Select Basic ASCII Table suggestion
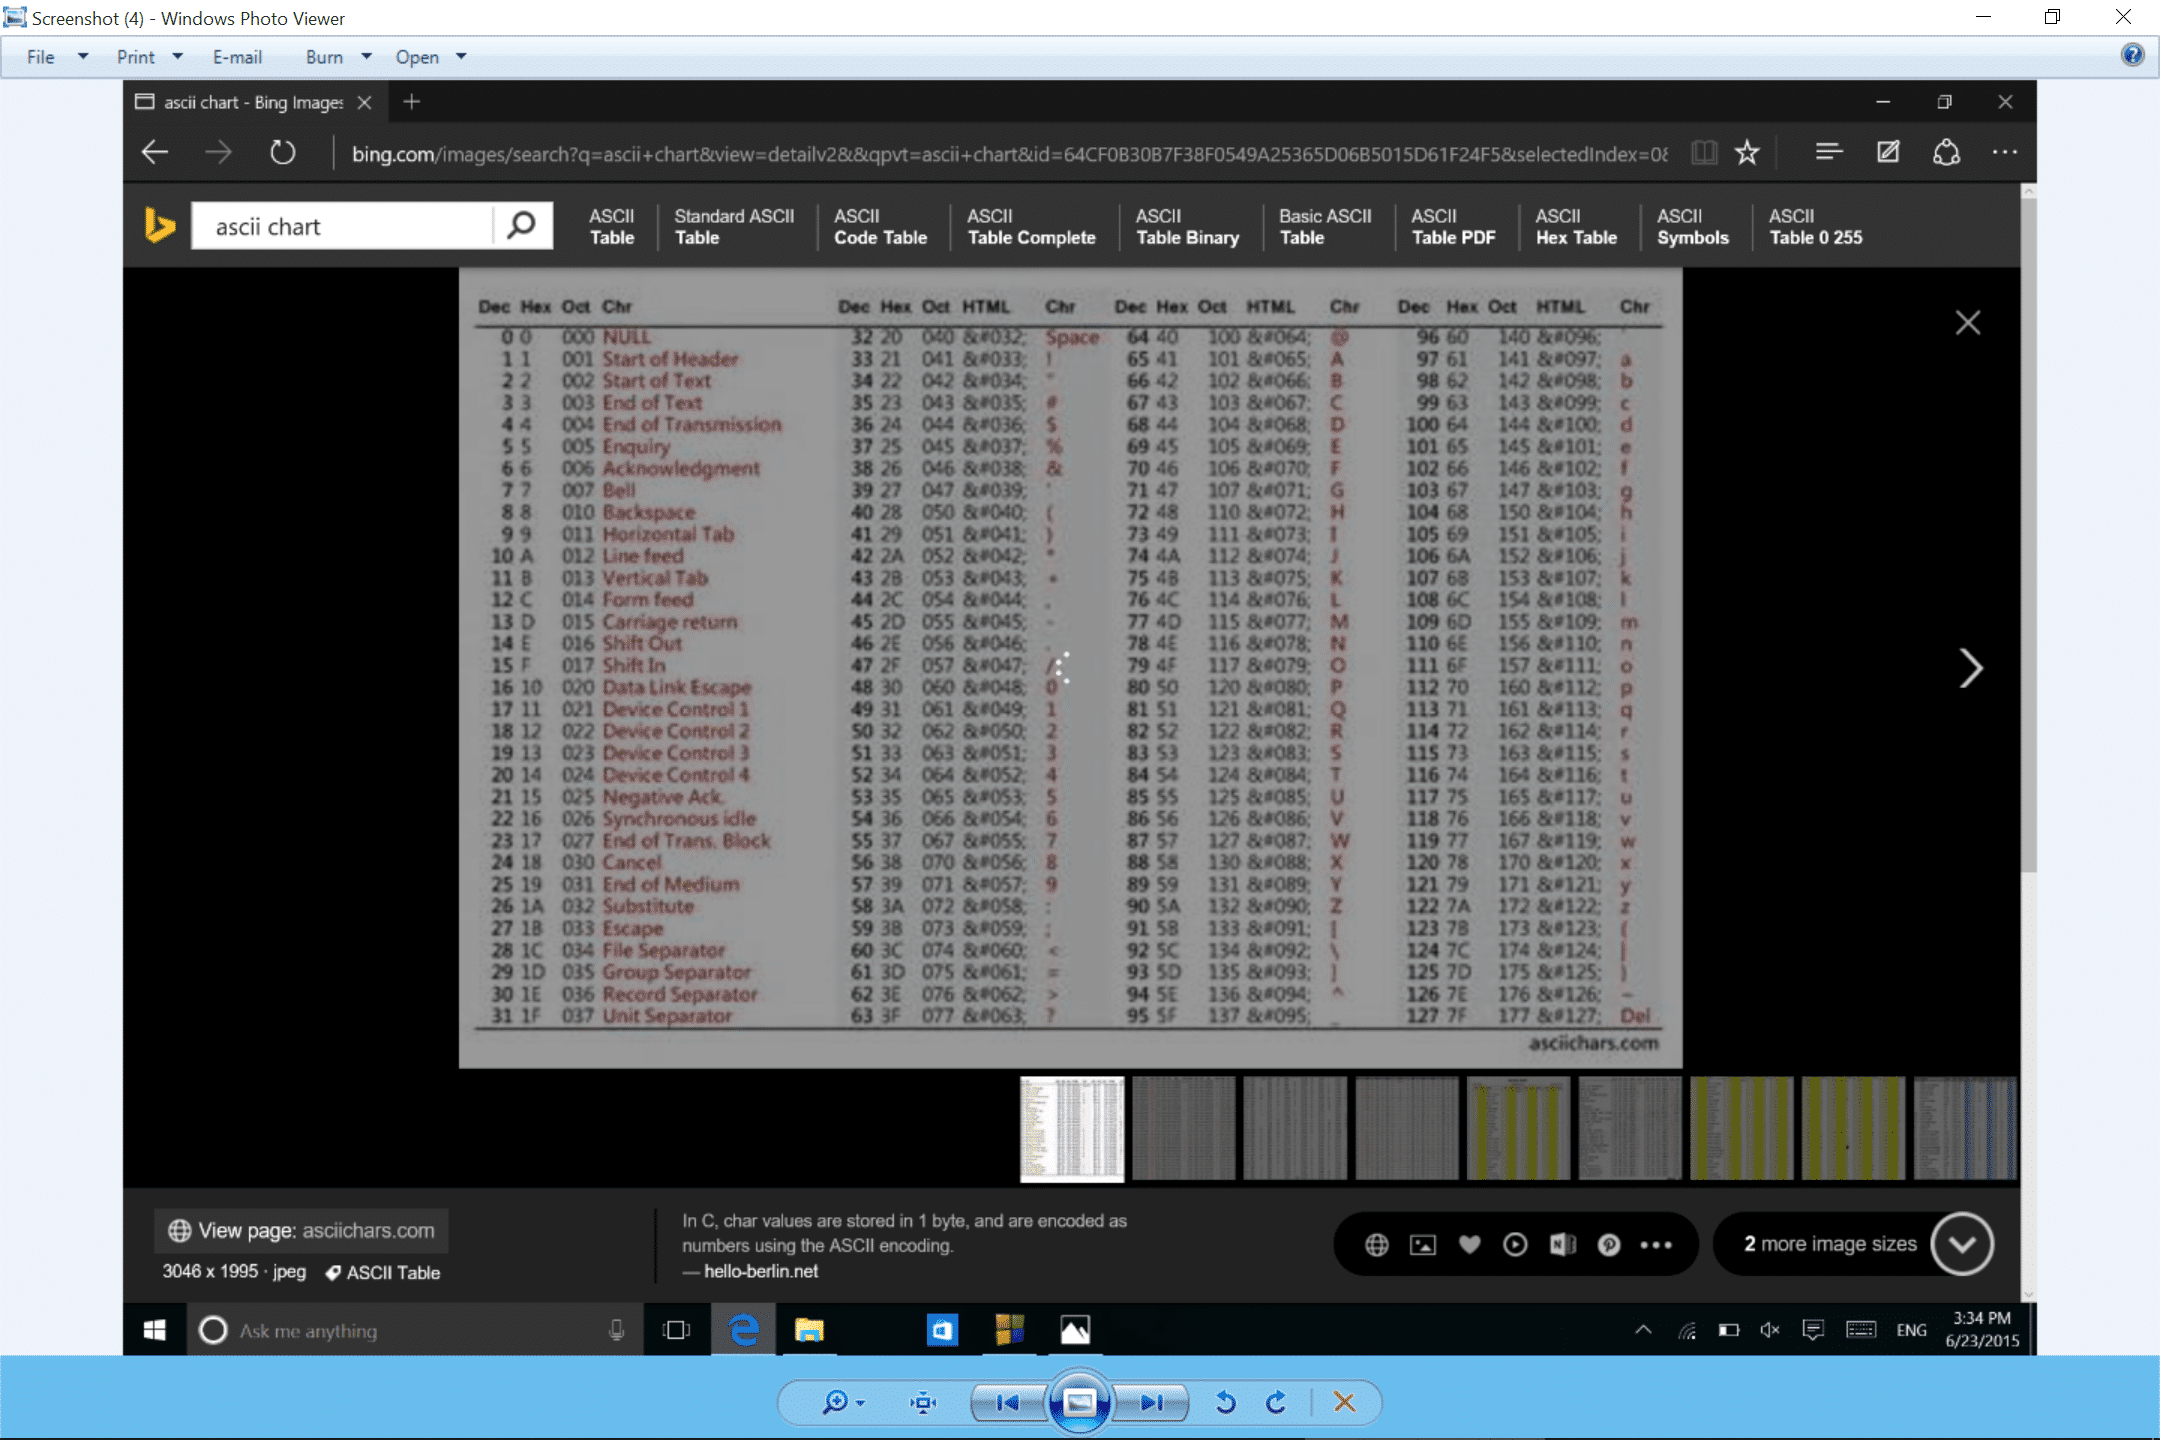The width and height of the screenshot is (2160, 1440). 1325,227
